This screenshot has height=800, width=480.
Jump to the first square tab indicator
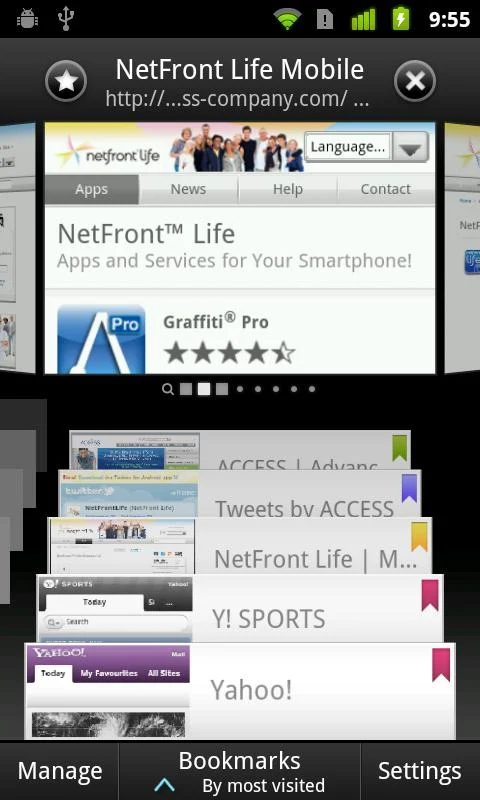point(186,389)
